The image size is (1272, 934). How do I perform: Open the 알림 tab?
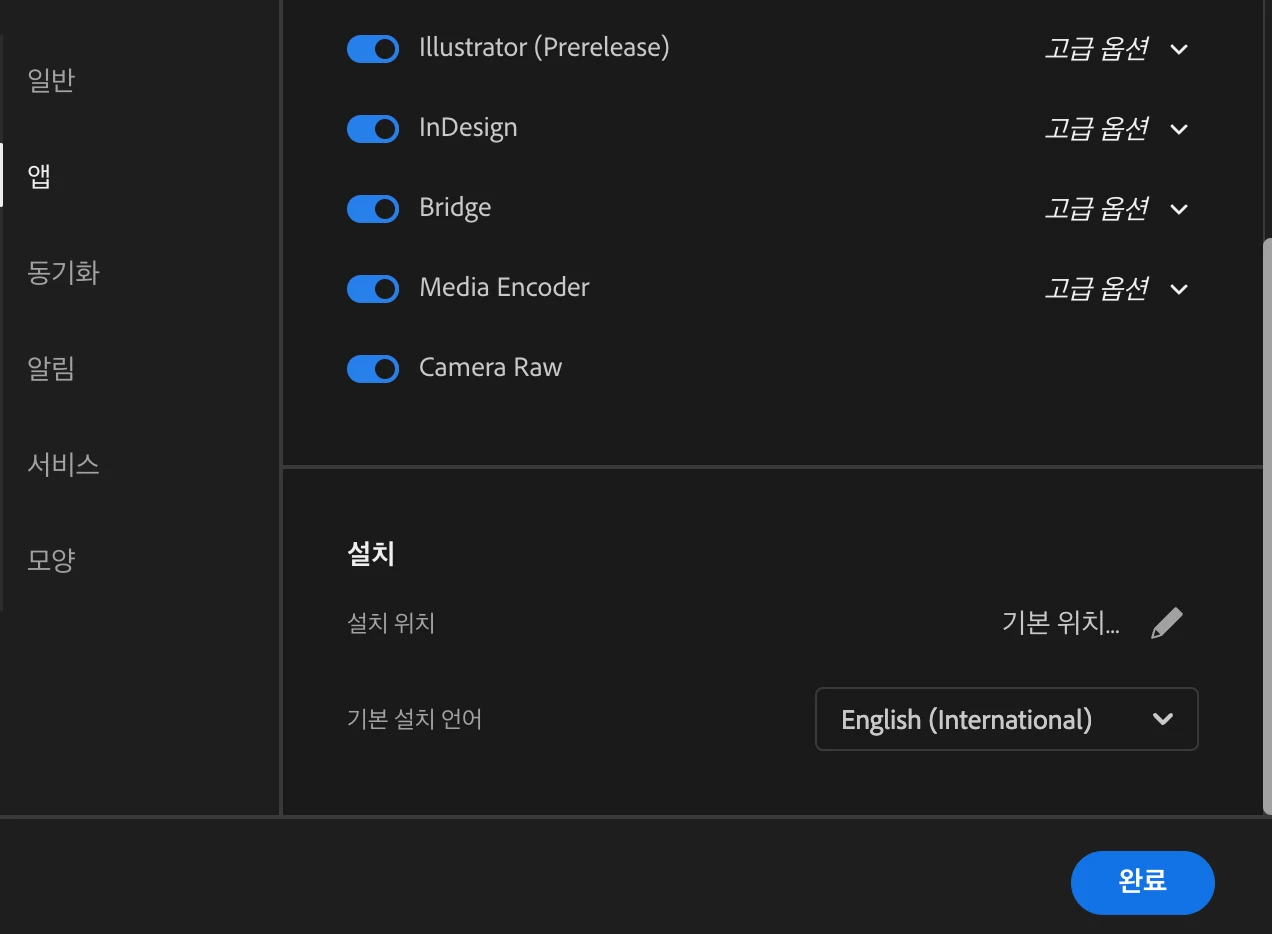(x=51, y=369)
